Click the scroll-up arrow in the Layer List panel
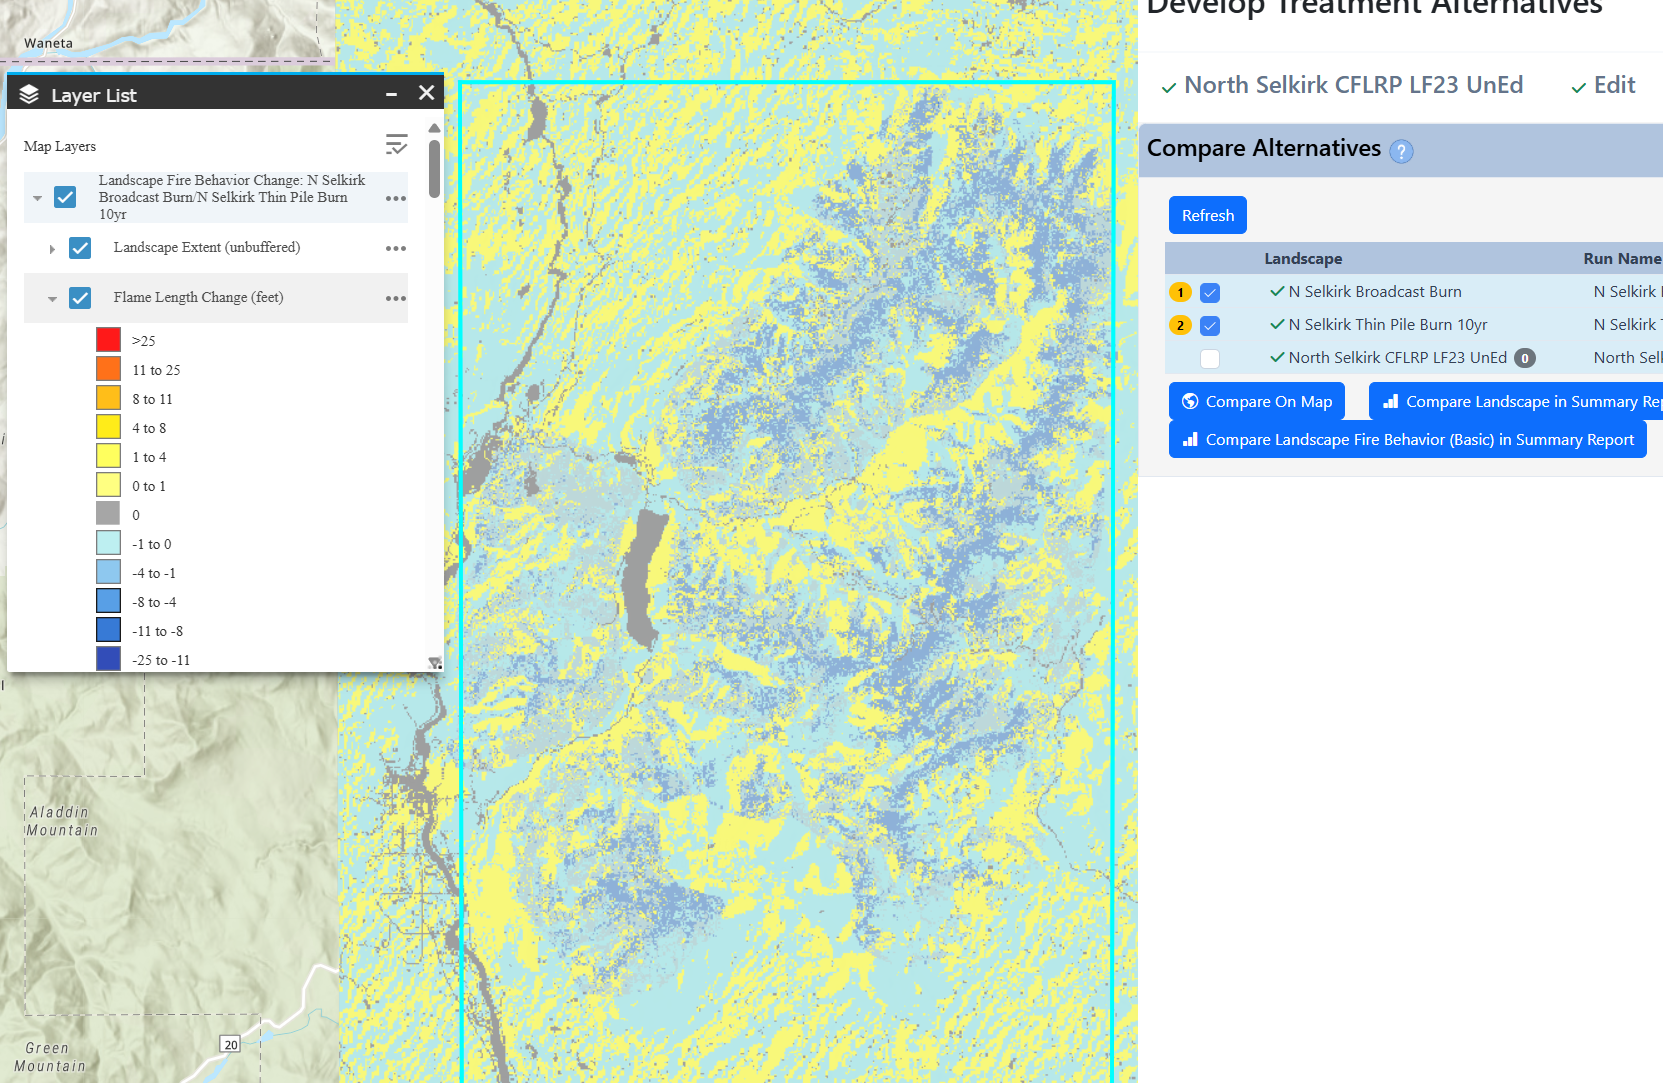Screen dimensions: 1663x1083 click(434, 127)
